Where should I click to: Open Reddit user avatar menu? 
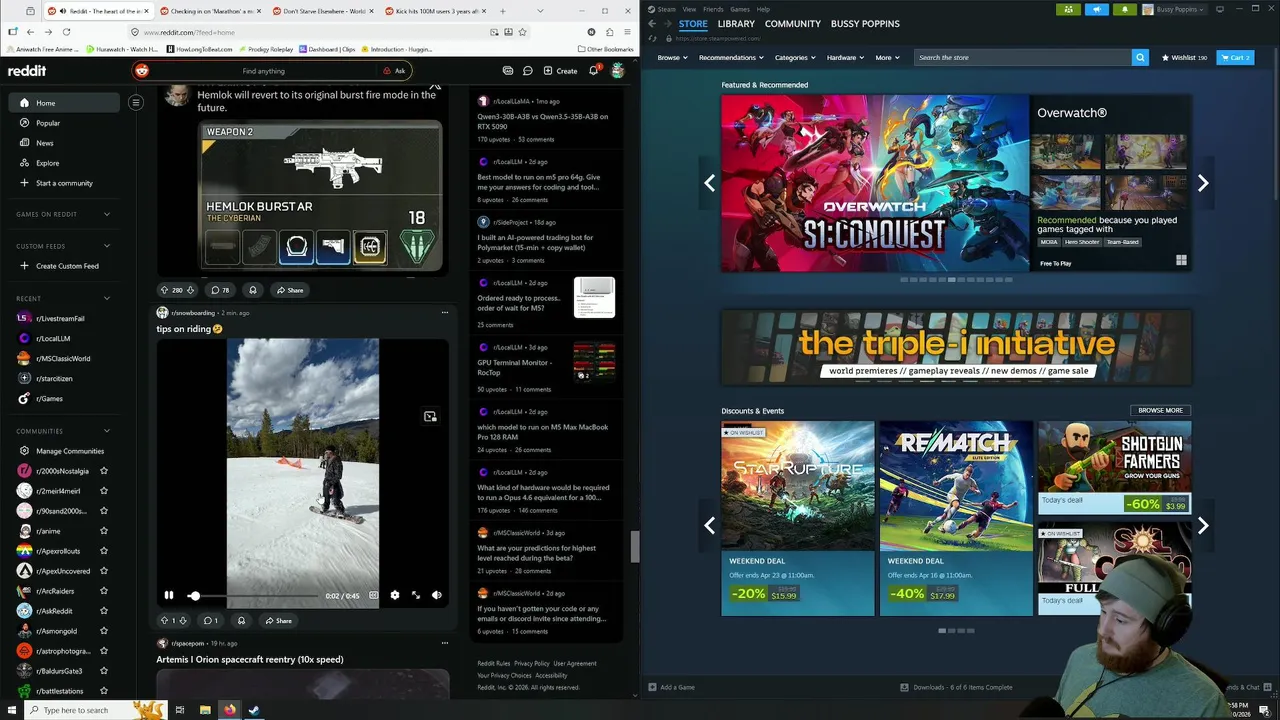(x=618, y=71)
